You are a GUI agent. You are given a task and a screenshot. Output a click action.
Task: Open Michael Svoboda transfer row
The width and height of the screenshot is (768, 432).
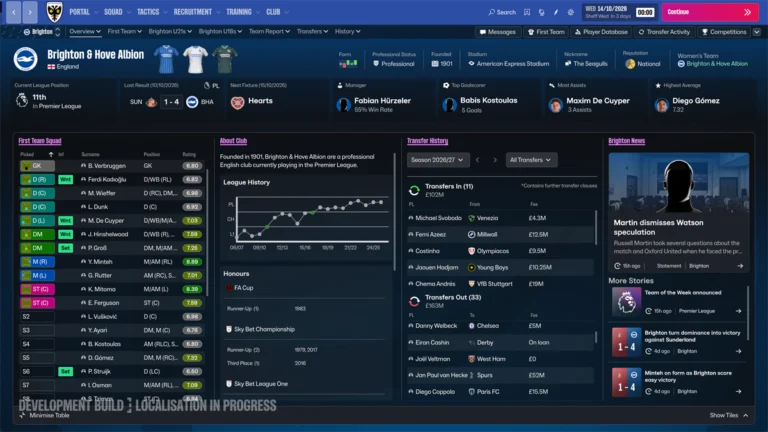[501, 218]
